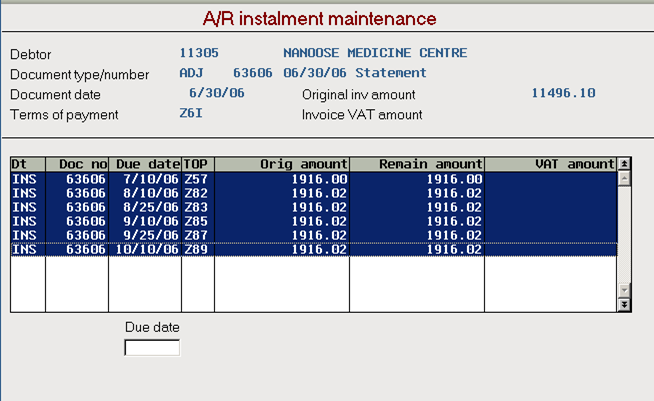Click debtor name NANOOSE MEDICINE CENTRE

pyautogui.click(x=375, y=53)
